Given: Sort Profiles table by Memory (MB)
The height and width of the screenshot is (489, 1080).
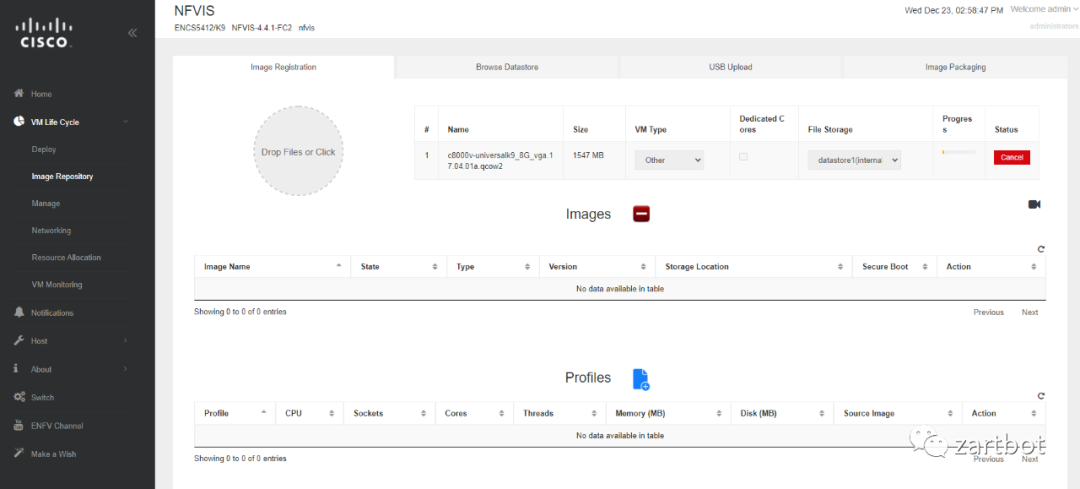Looking at the screenshot, I should point(668,413).
